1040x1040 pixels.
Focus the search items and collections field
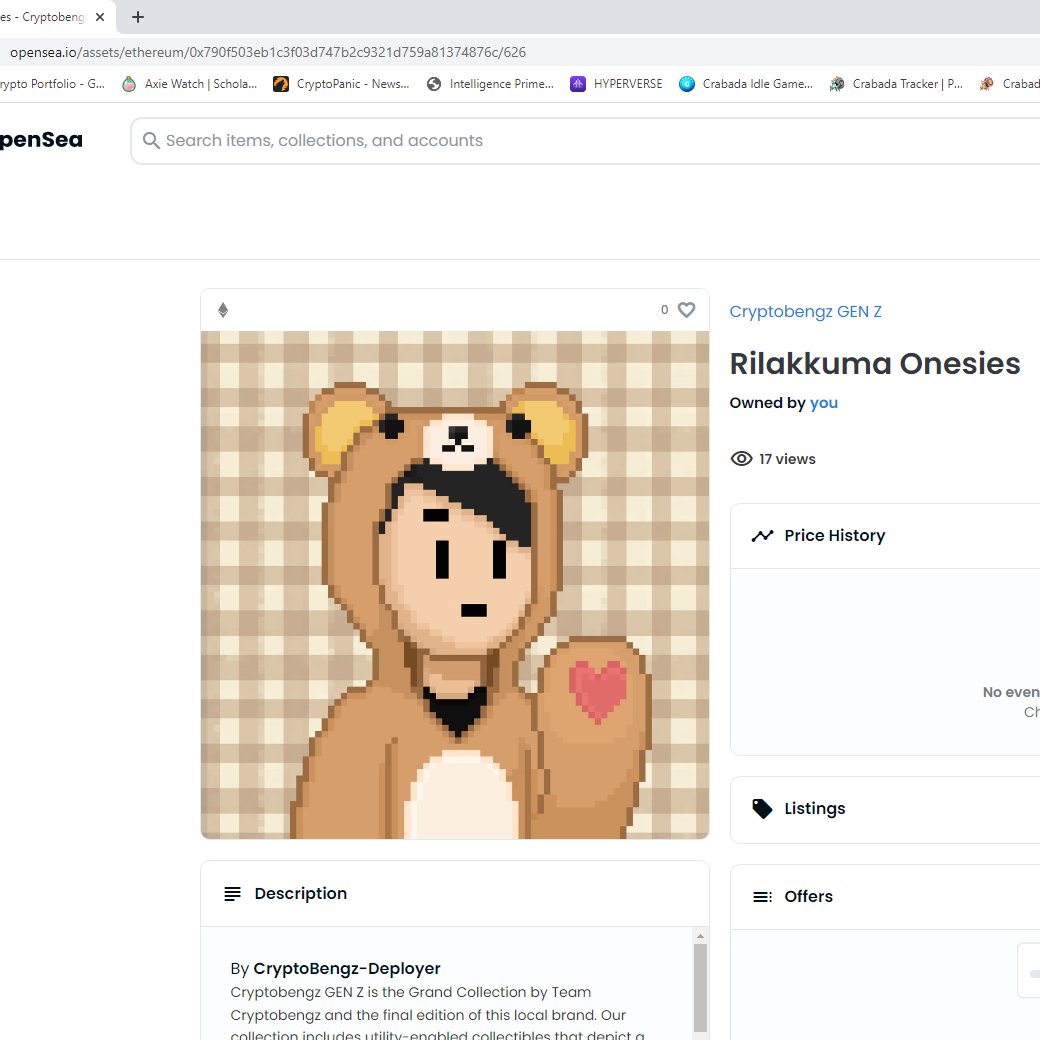[585, 141]
